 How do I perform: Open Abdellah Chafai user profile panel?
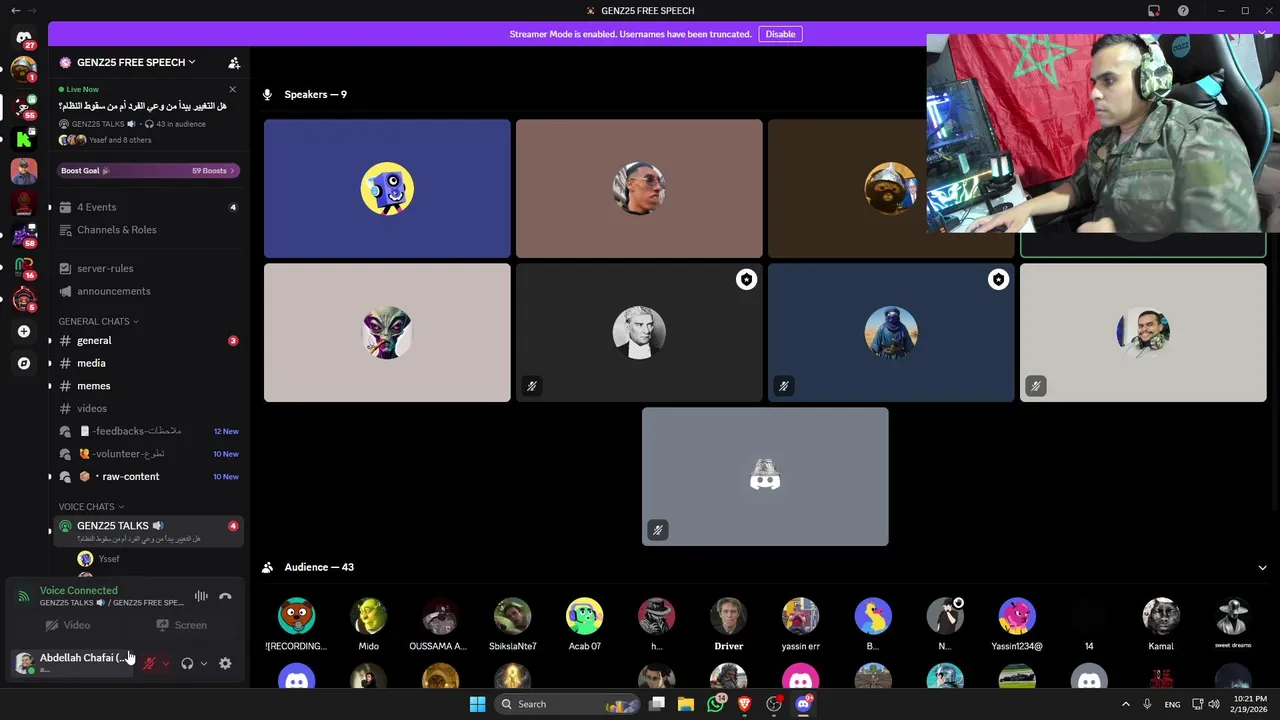tap(72, 662)
